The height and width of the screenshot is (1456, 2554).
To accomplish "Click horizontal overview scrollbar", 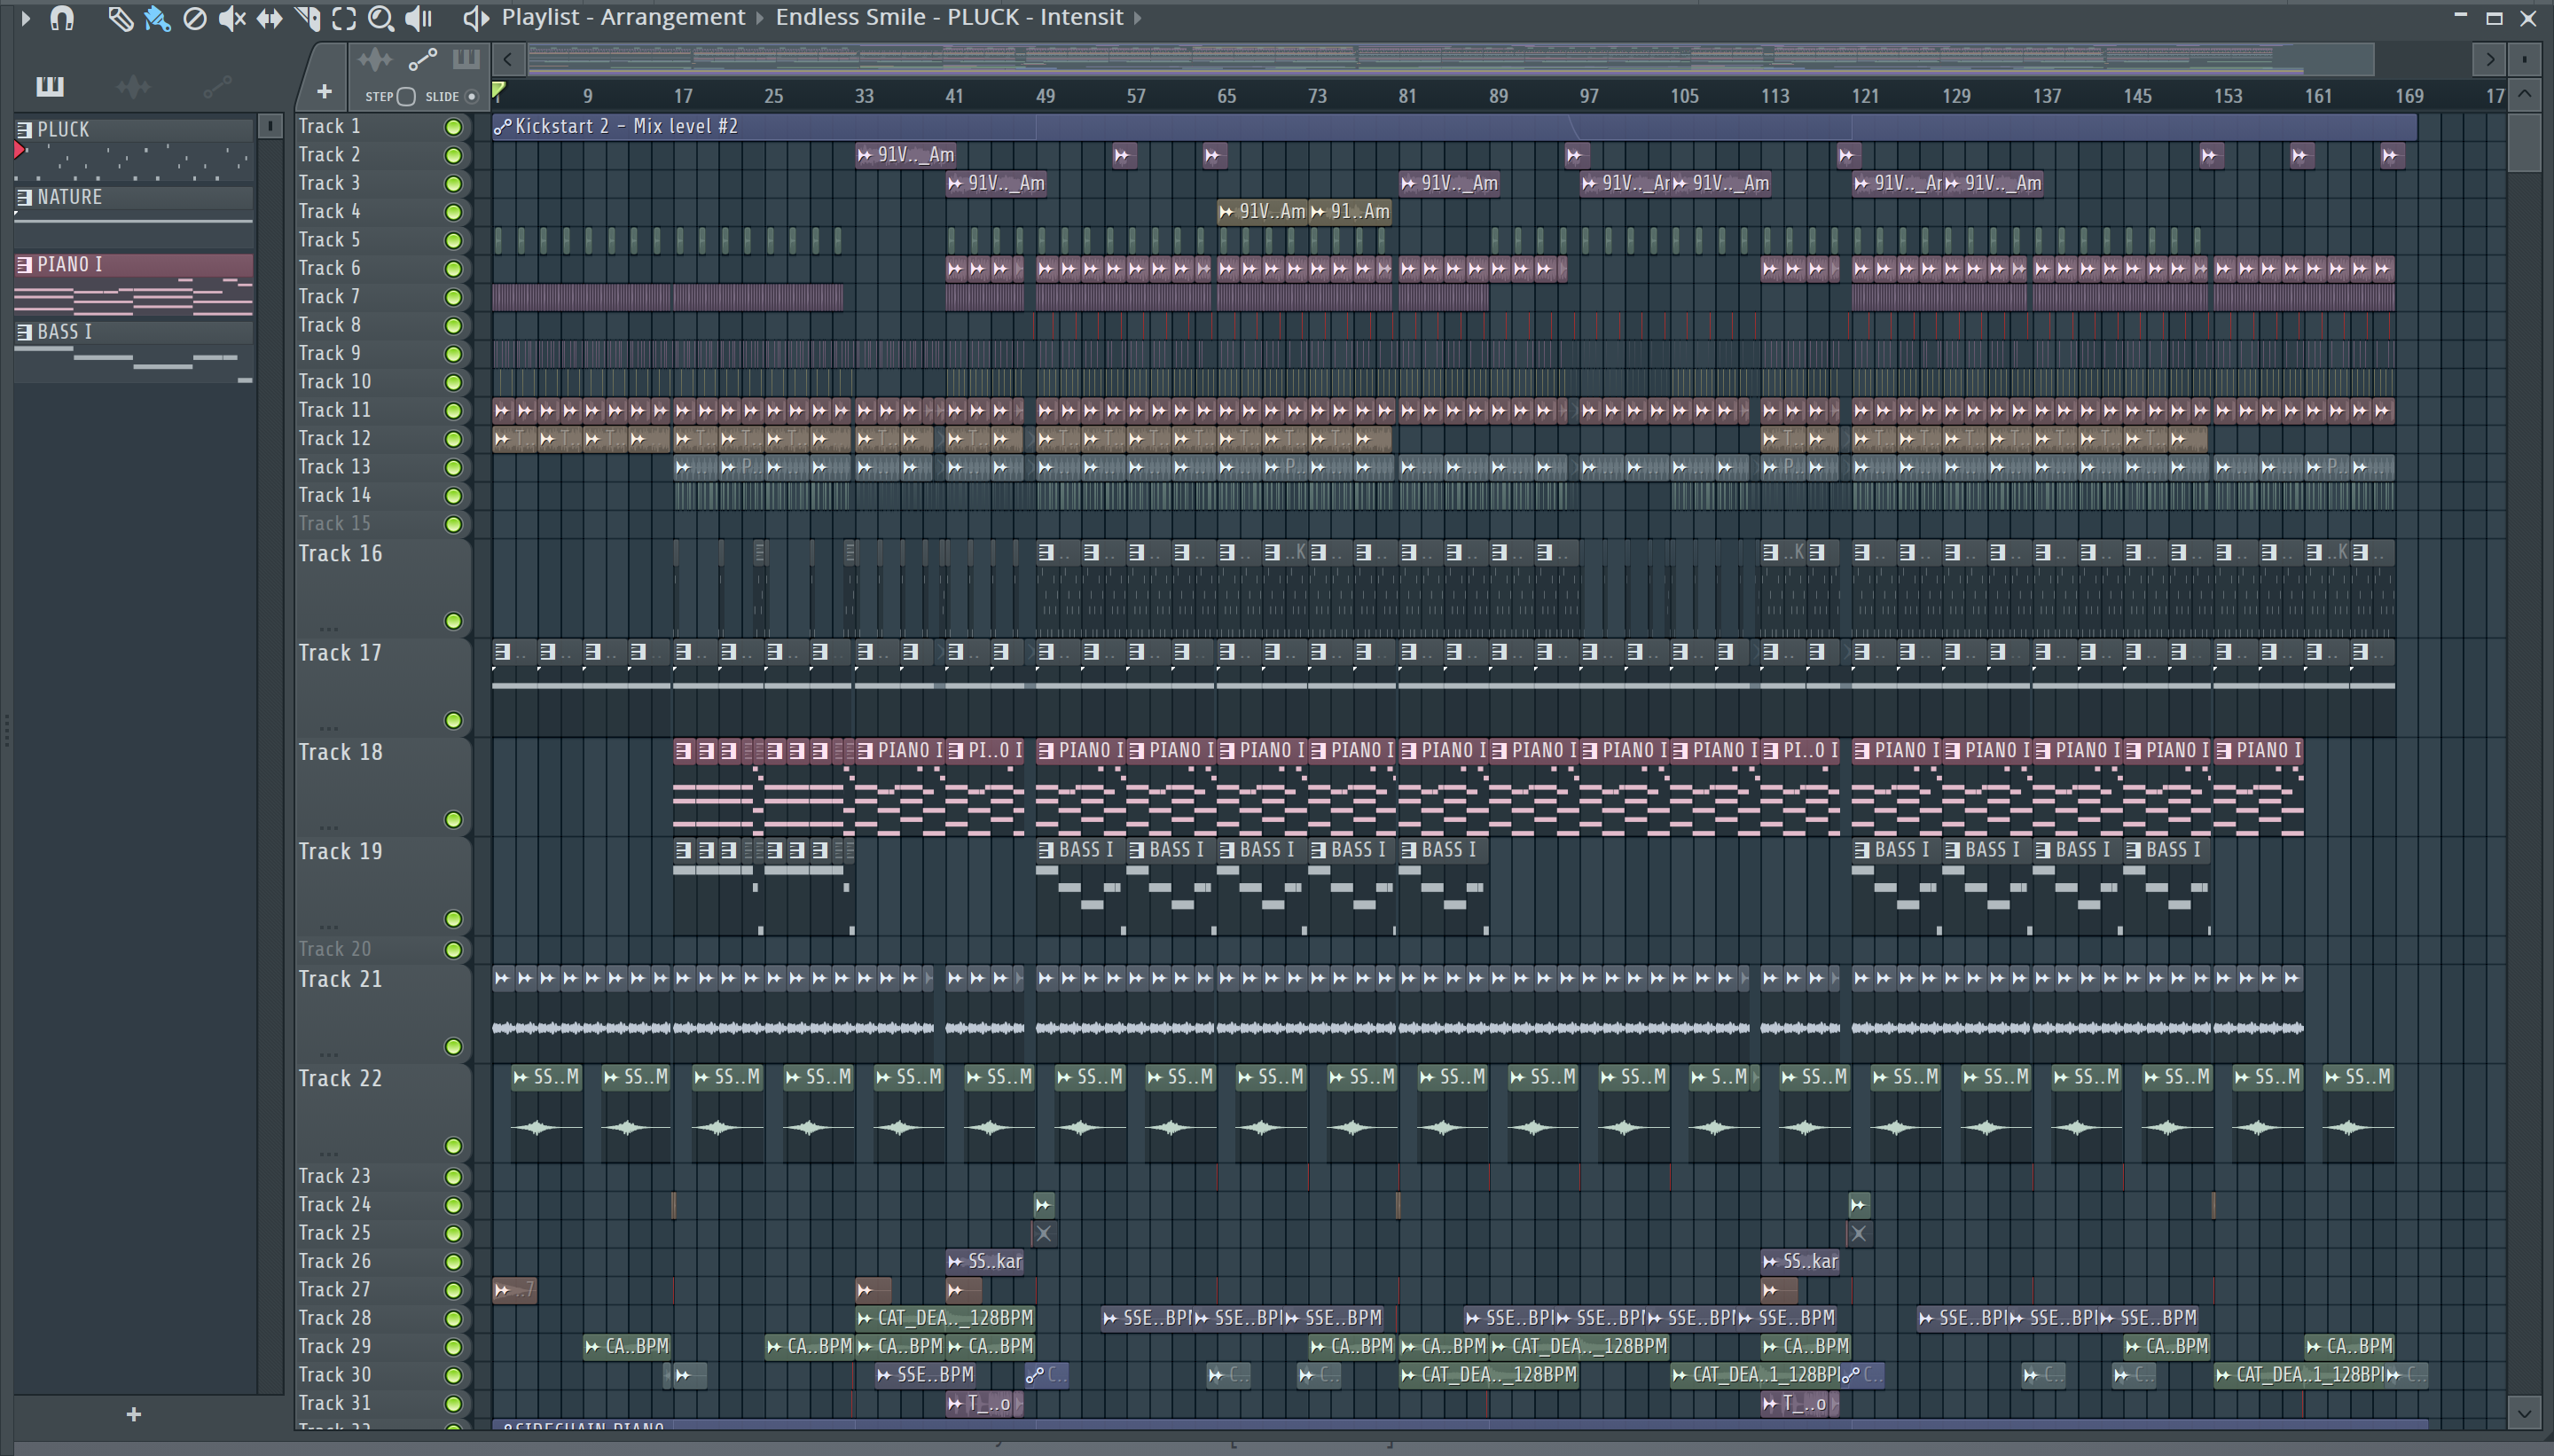I will point(1450,59).
